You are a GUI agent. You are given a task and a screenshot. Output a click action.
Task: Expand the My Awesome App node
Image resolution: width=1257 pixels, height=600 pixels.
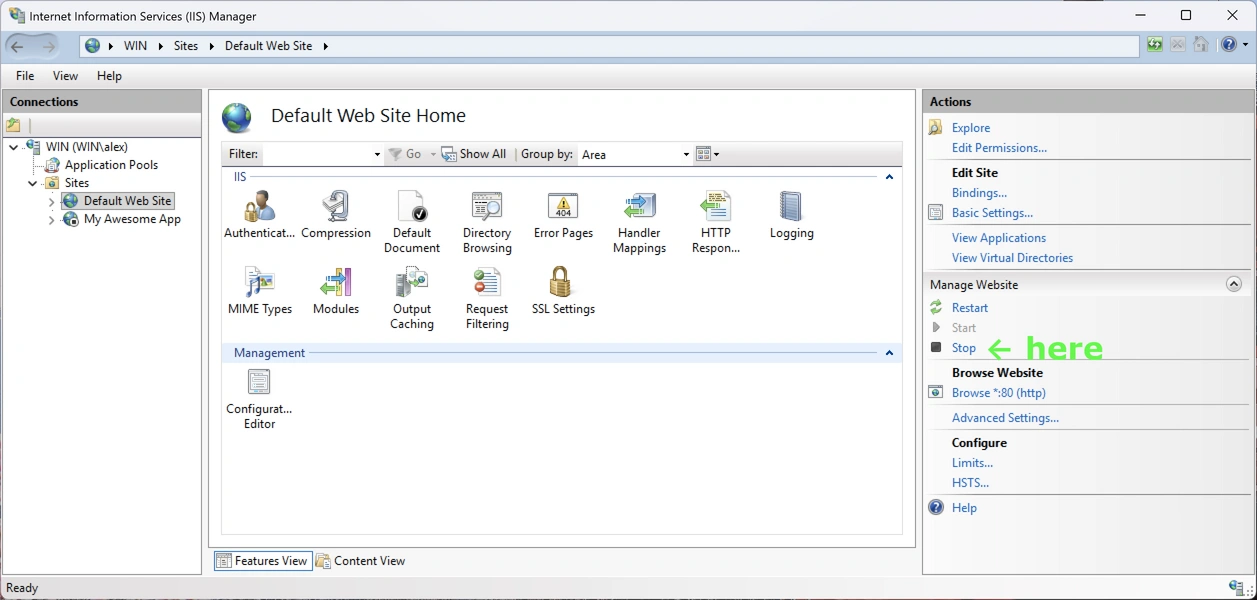(52, 219)
